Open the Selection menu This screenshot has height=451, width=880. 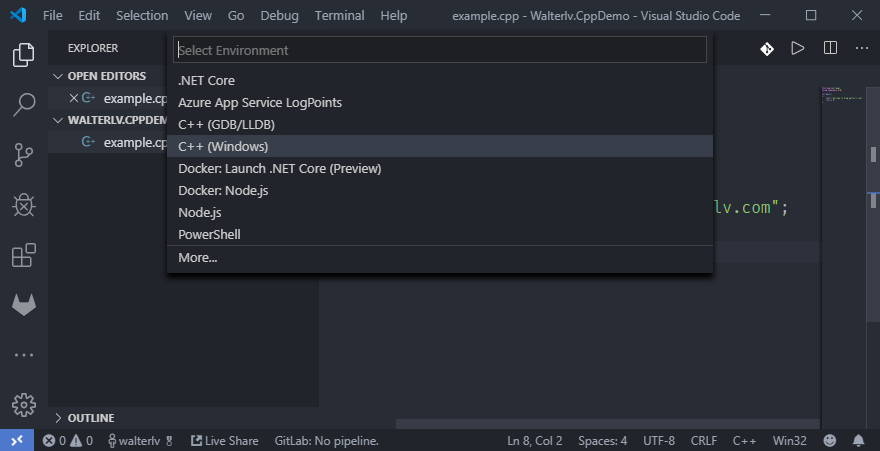pyautogui.click(x=142, y=16)
